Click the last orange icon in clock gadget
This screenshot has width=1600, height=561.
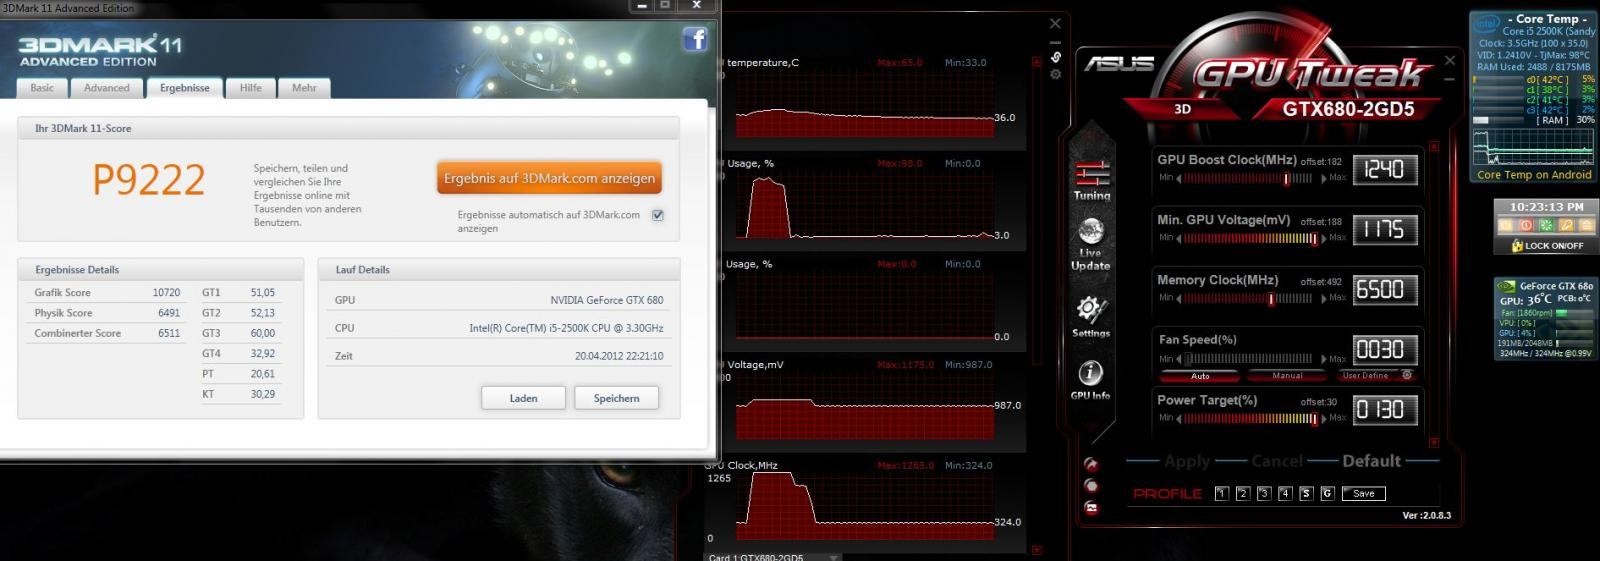tap(1585, 226)
